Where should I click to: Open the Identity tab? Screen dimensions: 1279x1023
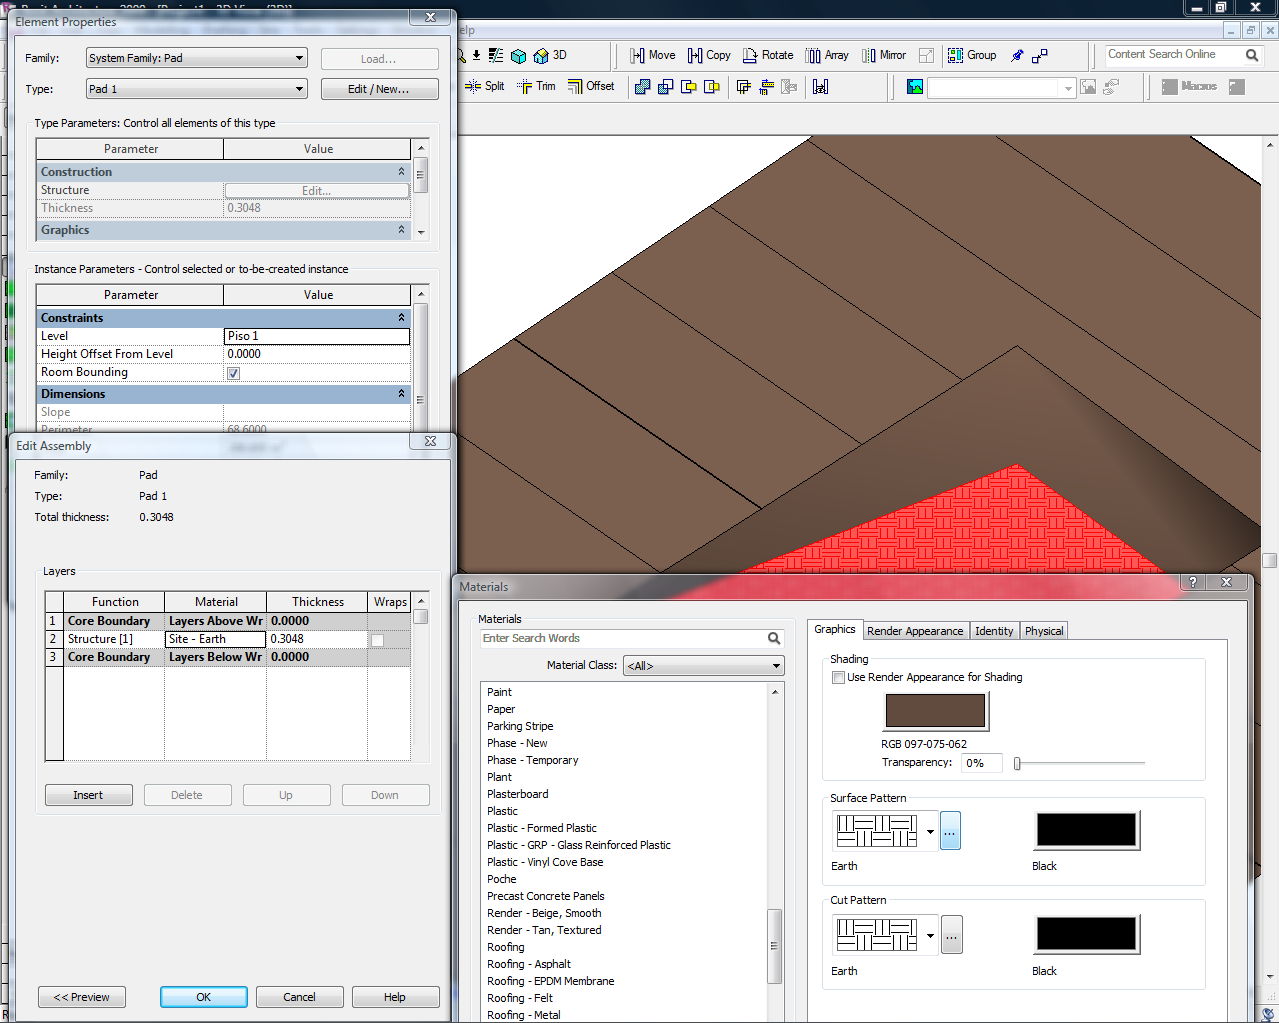tap(994, 631)
